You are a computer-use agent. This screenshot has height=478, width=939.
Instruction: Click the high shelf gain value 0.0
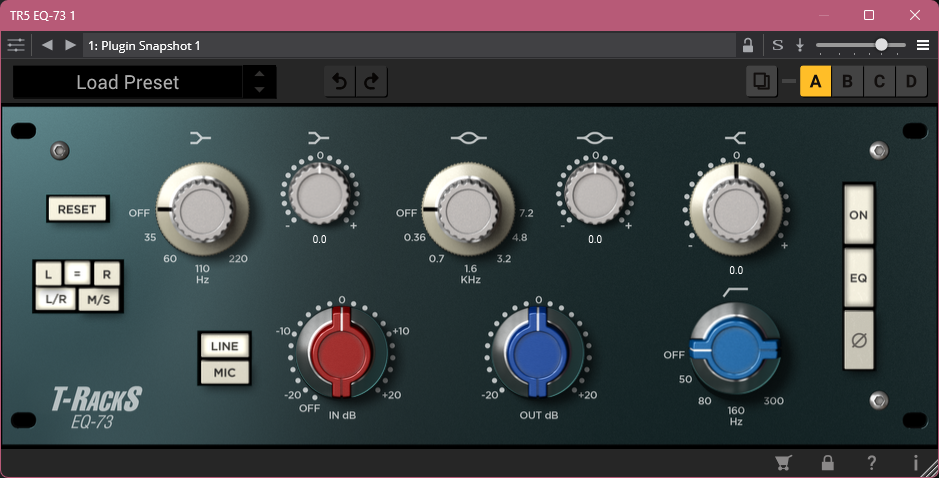(x=736, y=270)
